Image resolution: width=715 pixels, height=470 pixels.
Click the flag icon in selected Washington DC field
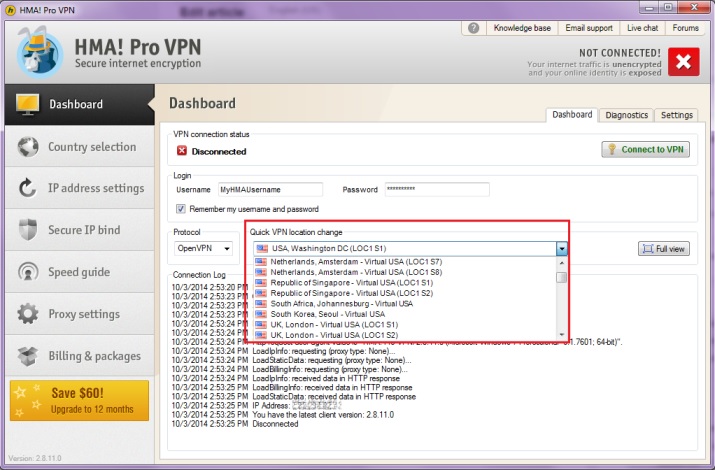(262, 248)
